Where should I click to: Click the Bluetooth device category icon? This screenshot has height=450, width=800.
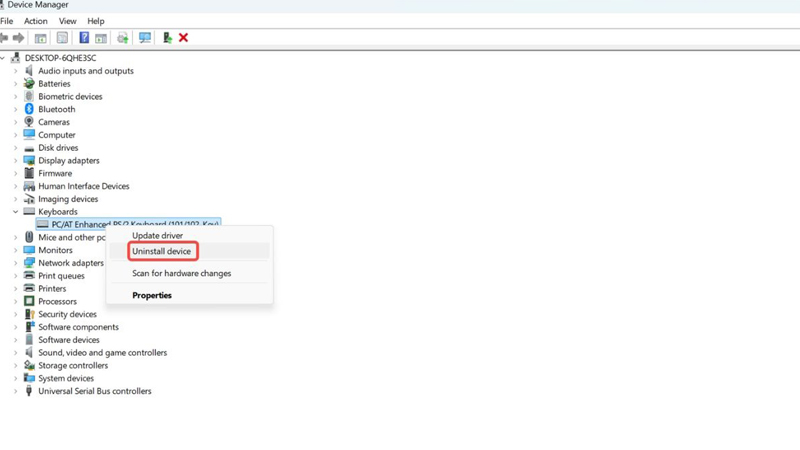(29, 109)
